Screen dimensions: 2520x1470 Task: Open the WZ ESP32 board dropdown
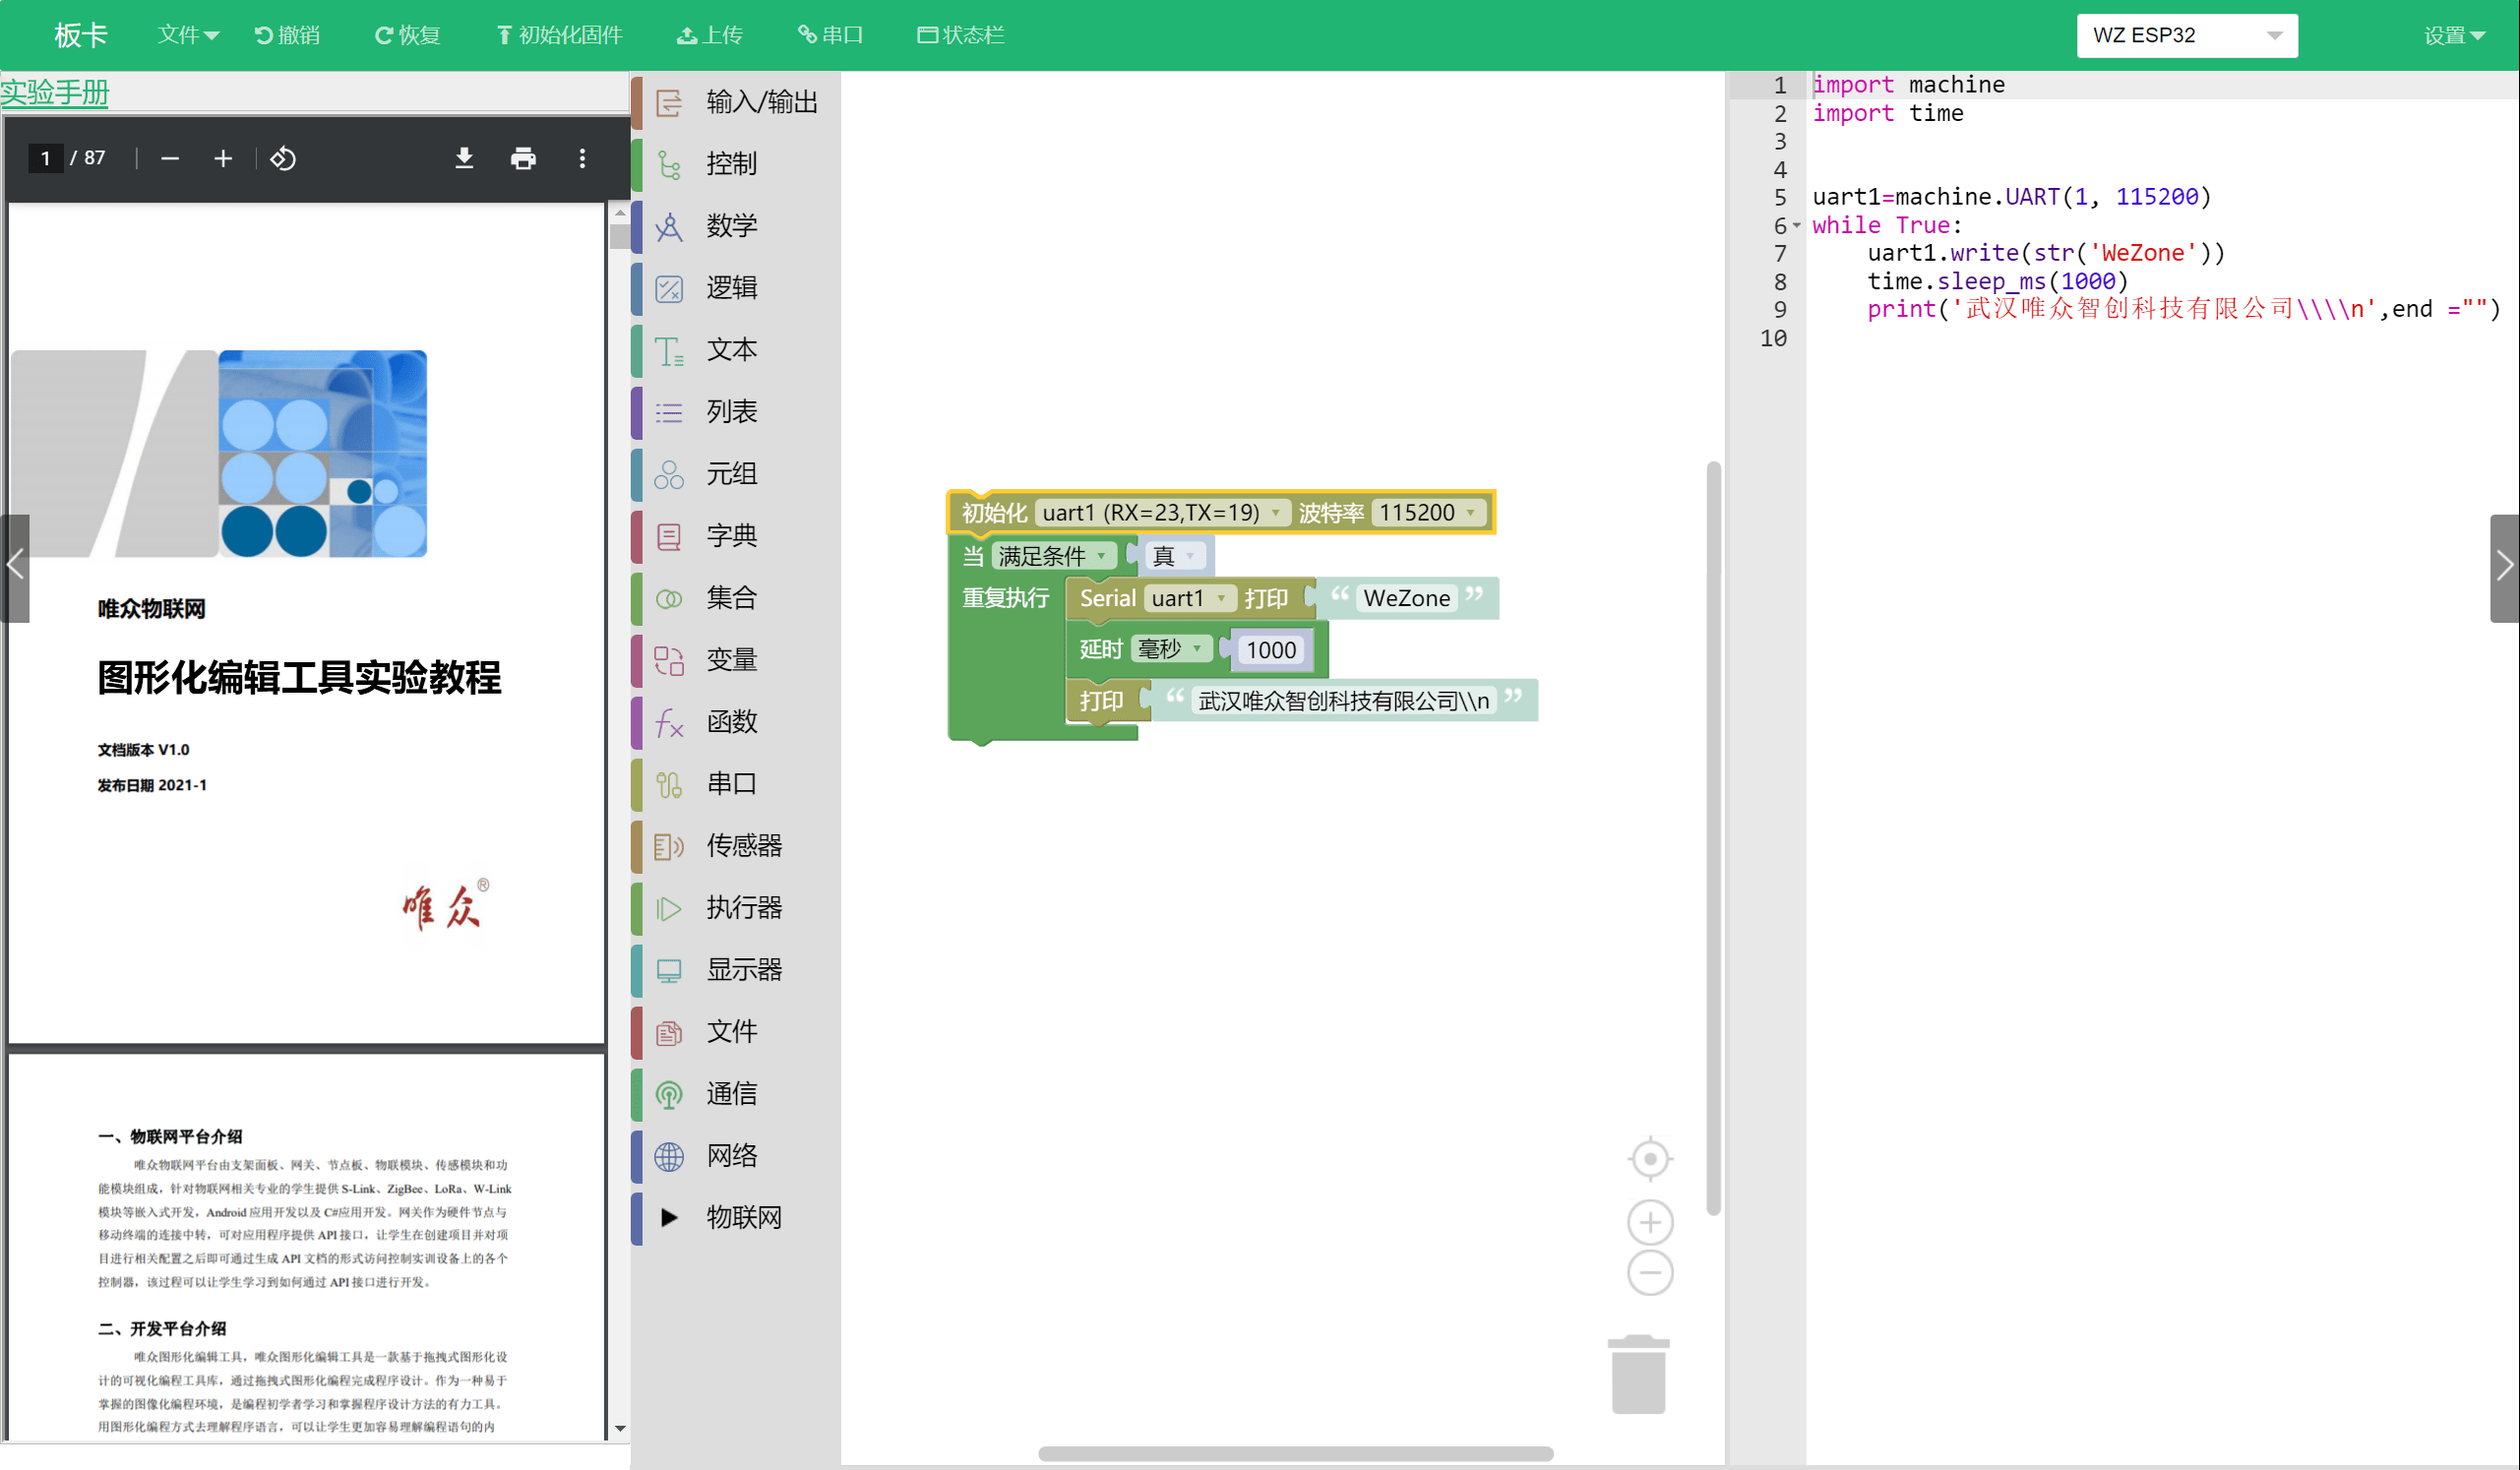tap(2187, 35)
